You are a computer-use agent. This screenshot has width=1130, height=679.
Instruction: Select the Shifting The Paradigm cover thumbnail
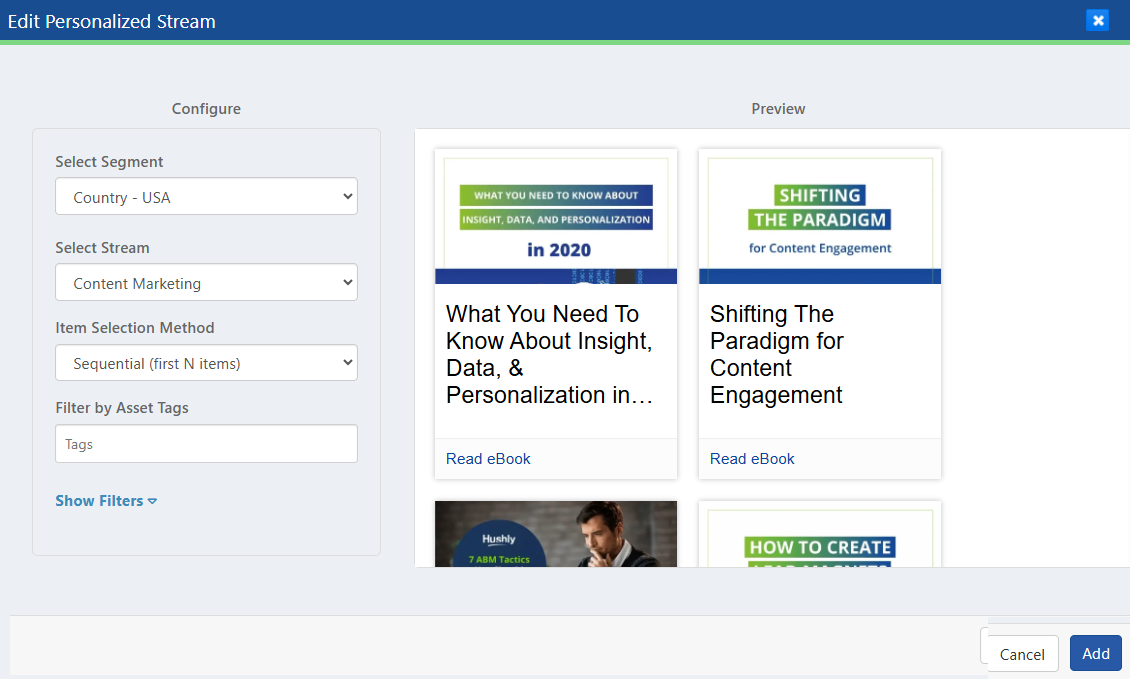coord(819,216)
